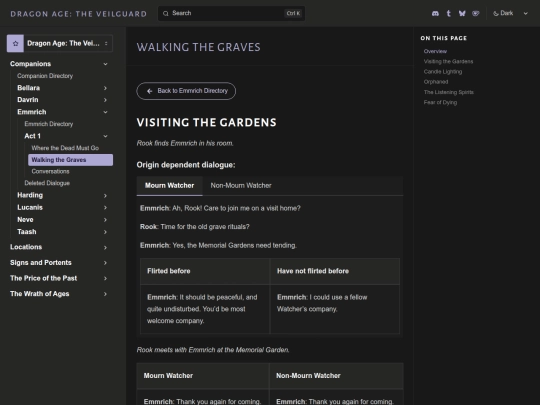Click the Back to Emmrich Directory button
Screen dimensions: 540x405
pos(186,91)
